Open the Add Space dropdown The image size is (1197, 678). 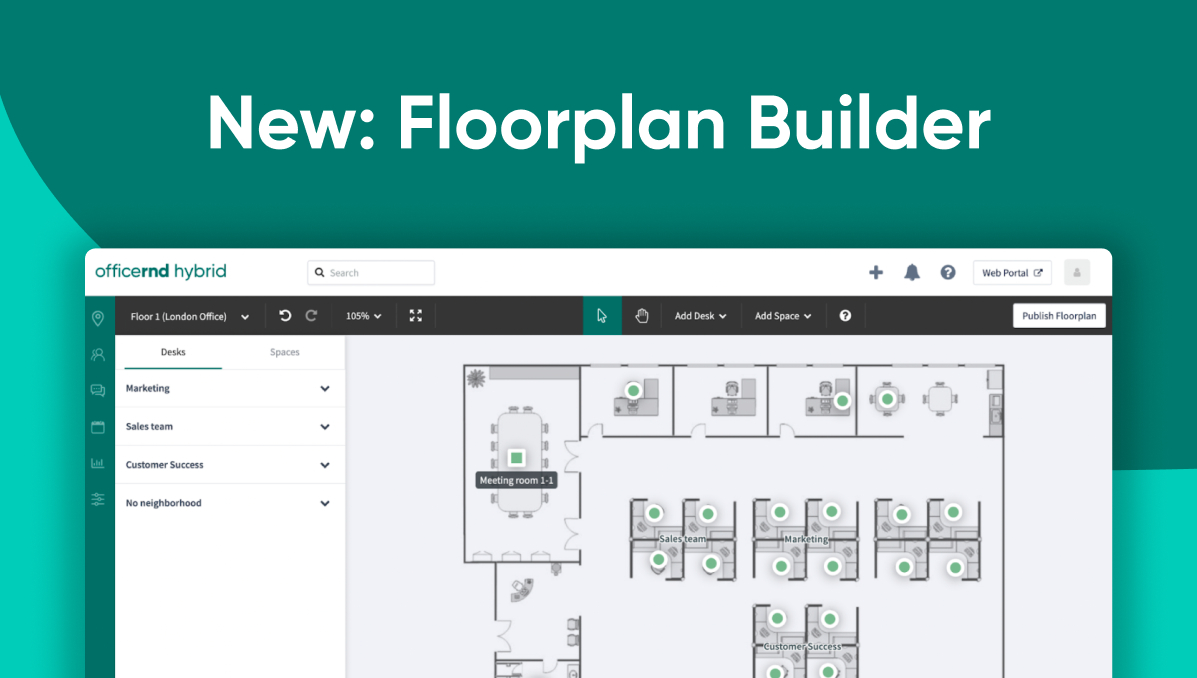pyautogui.click(x=782, y=315)
